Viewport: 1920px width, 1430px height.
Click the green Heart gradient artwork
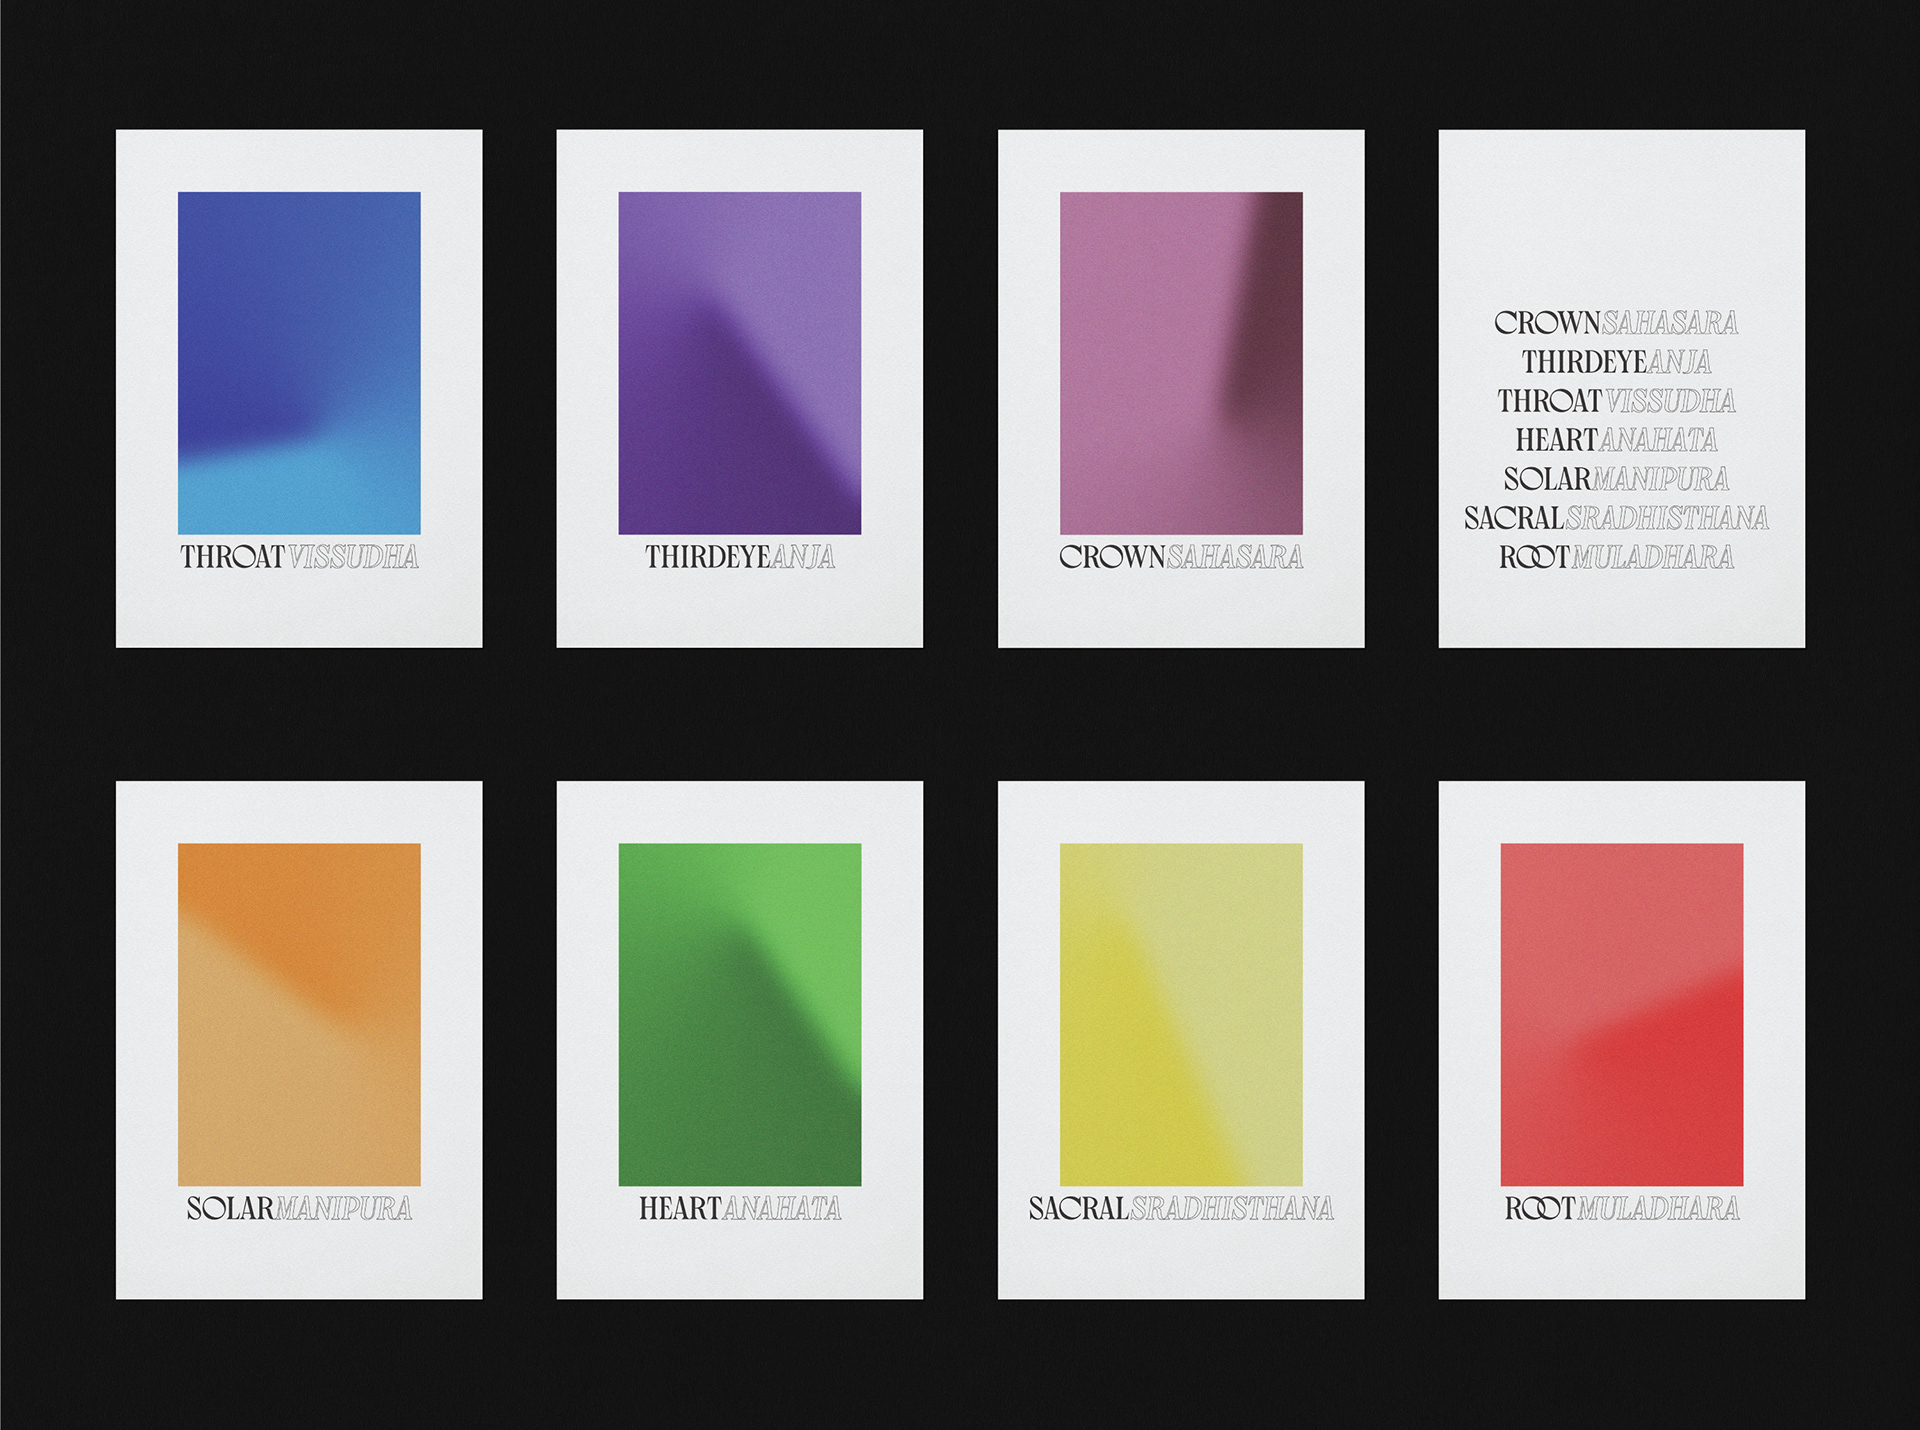(739, 1014)
